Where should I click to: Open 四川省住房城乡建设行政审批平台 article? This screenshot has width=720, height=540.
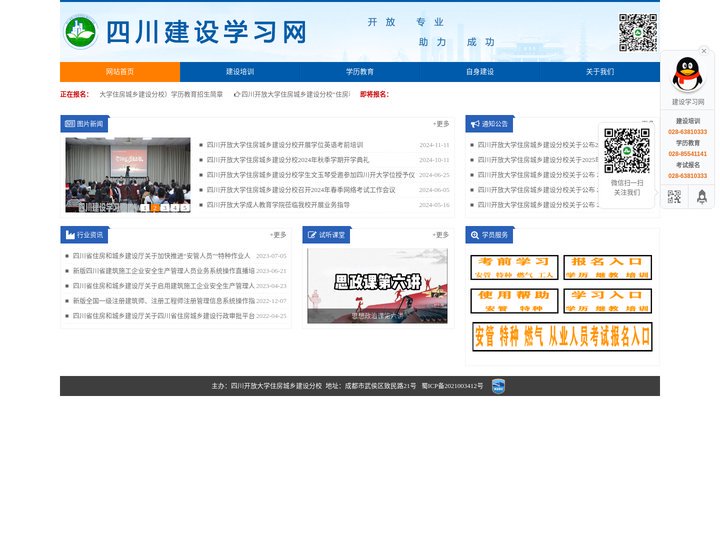163,316
